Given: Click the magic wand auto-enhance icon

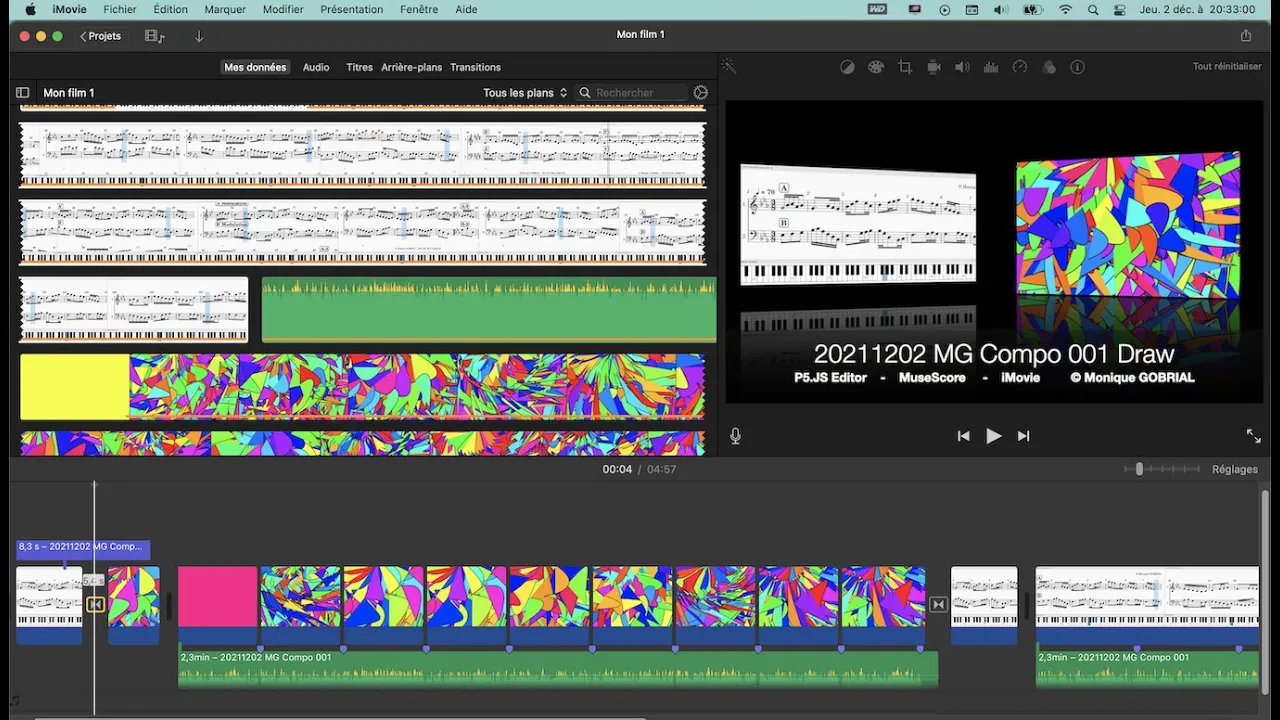Looking at the screenshot, I should pyautogui.click(x=729, y=67).
